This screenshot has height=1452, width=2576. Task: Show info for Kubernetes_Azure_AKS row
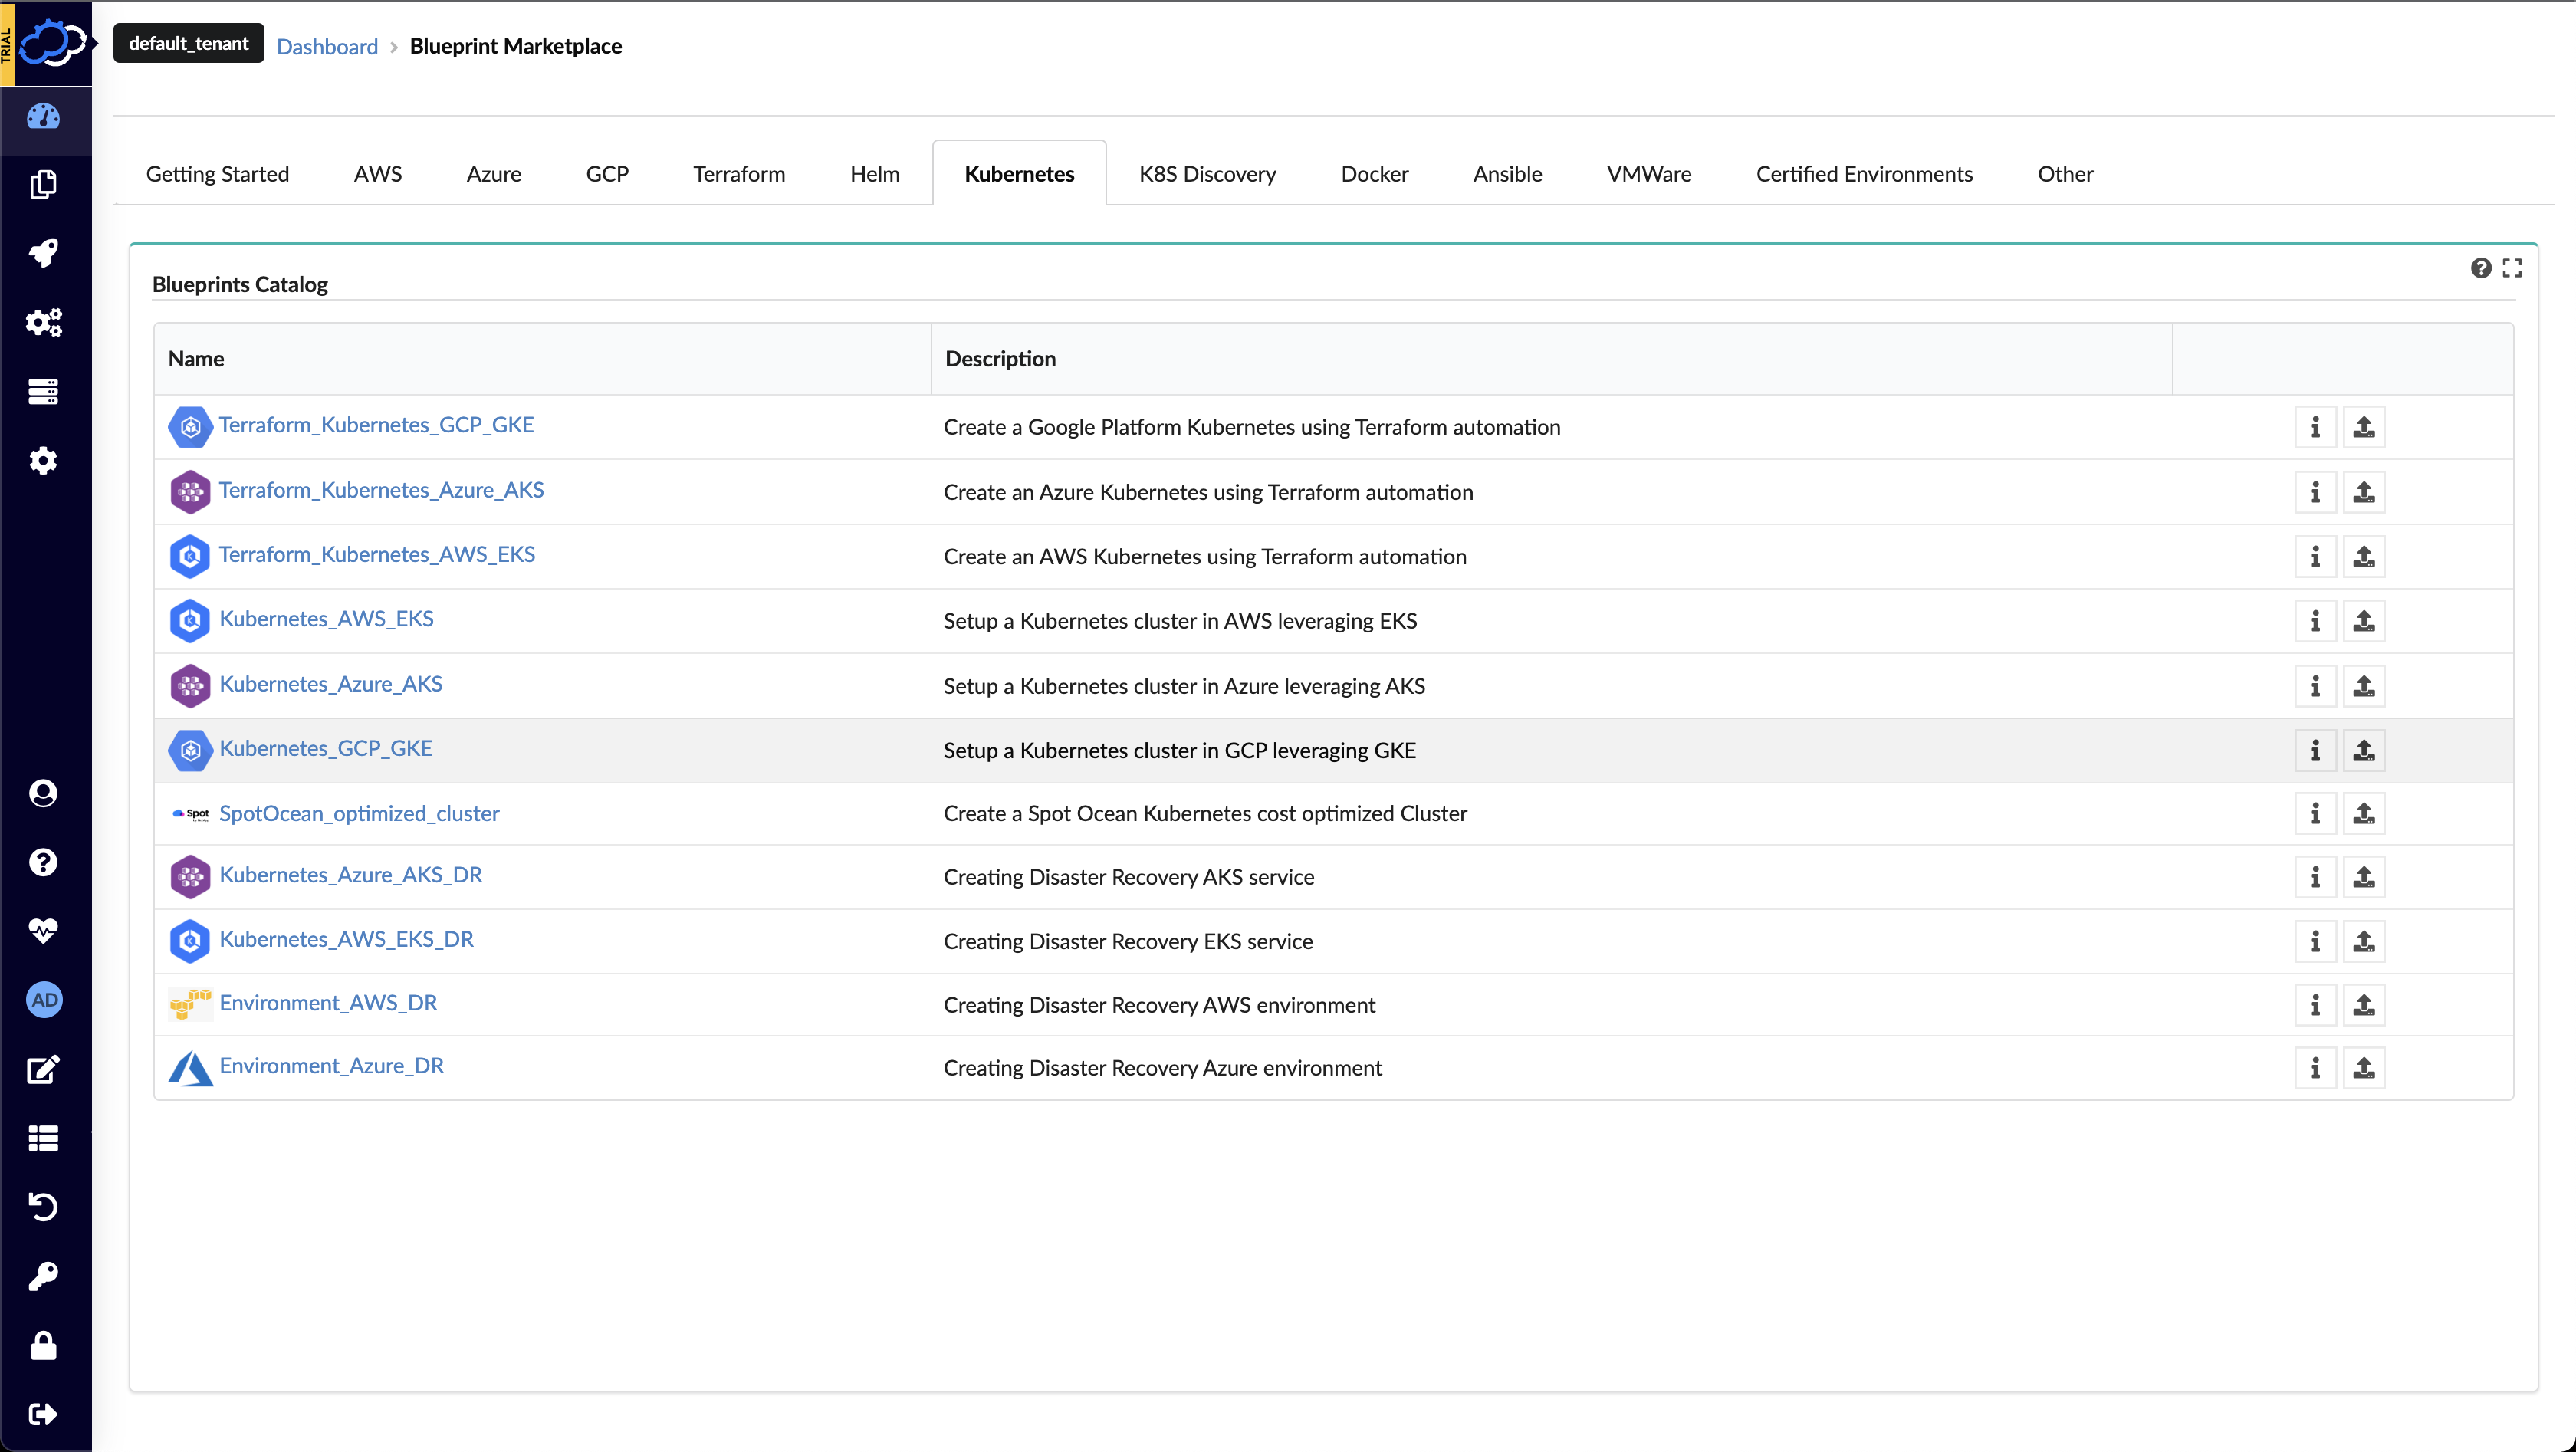[2315, 686]
